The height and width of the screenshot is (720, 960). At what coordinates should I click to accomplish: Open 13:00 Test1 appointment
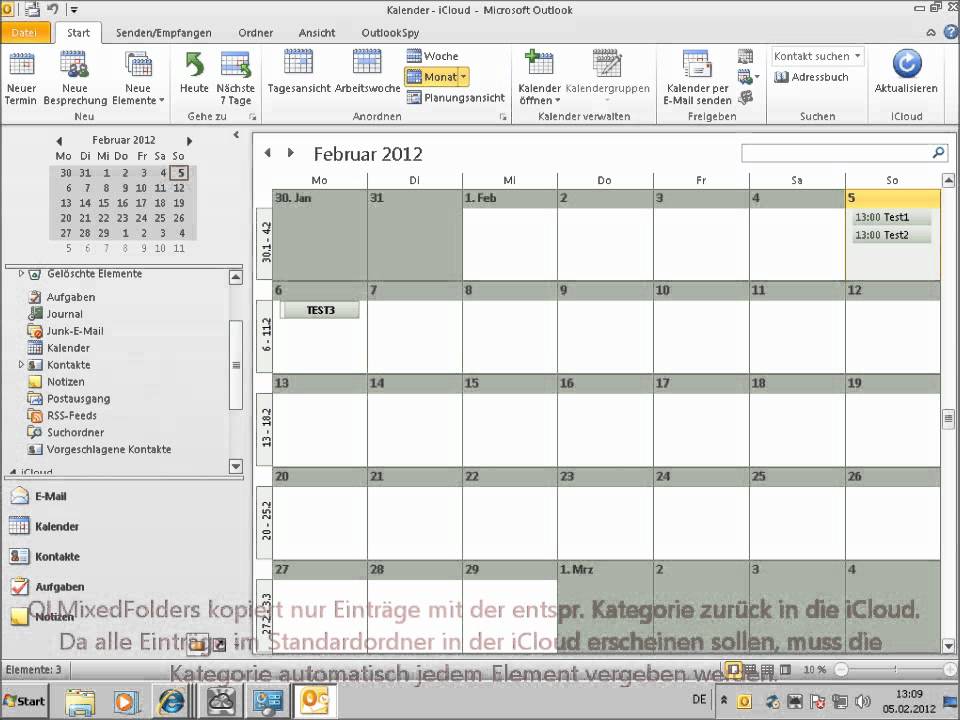(891, 217)
